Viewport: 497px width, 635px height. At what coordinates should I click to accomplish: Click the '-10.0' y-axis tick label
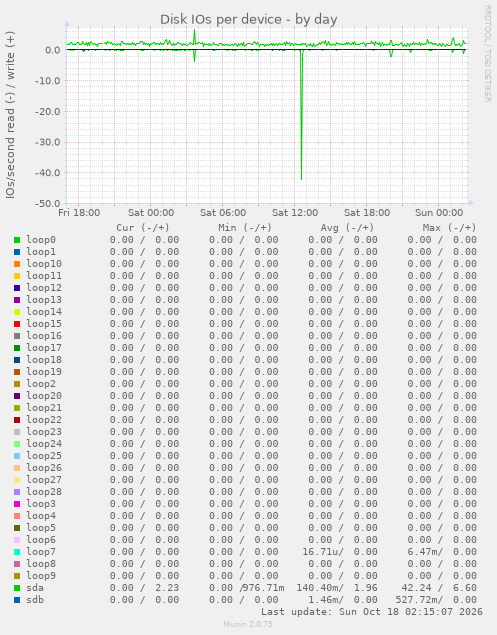[x=47, y=81]
